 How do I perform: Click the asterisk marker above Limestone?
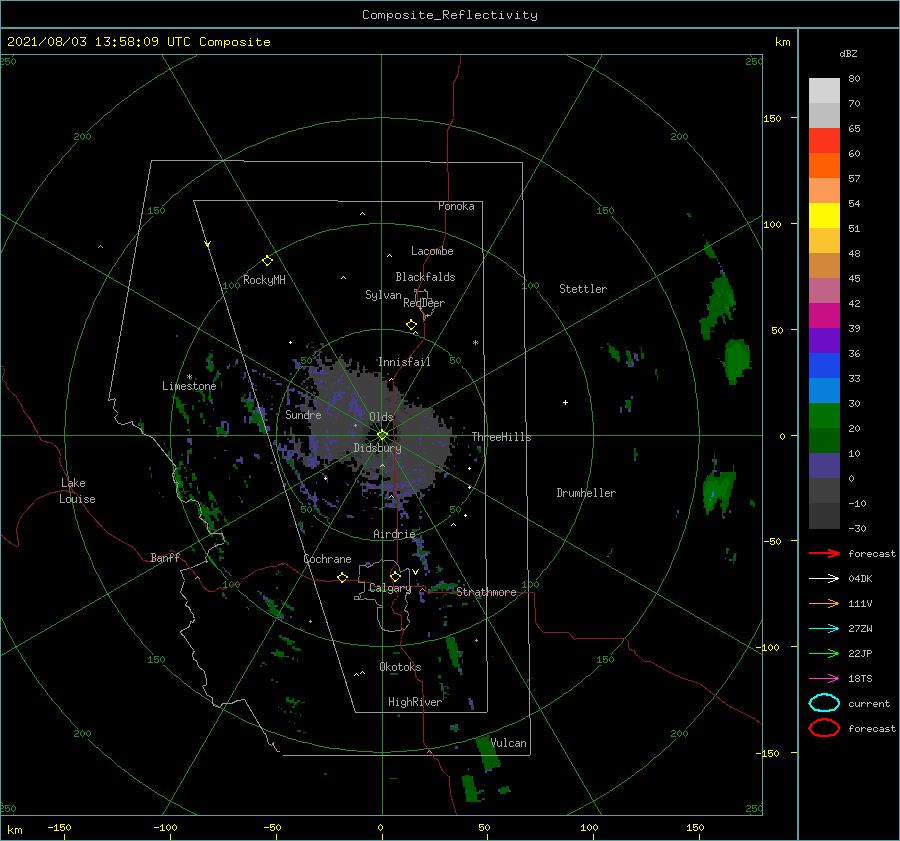pyautogui.click(x=189, y=377)
